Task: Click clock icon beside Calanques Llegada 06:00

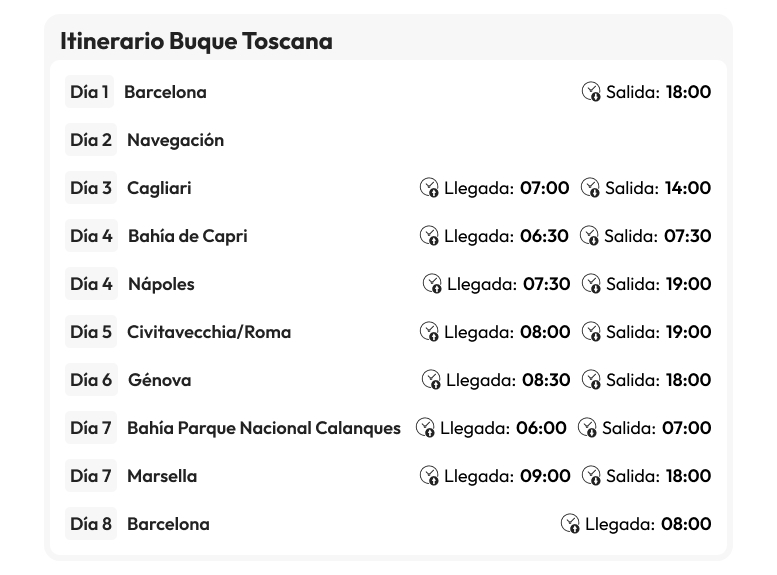Action: (425, 428)
